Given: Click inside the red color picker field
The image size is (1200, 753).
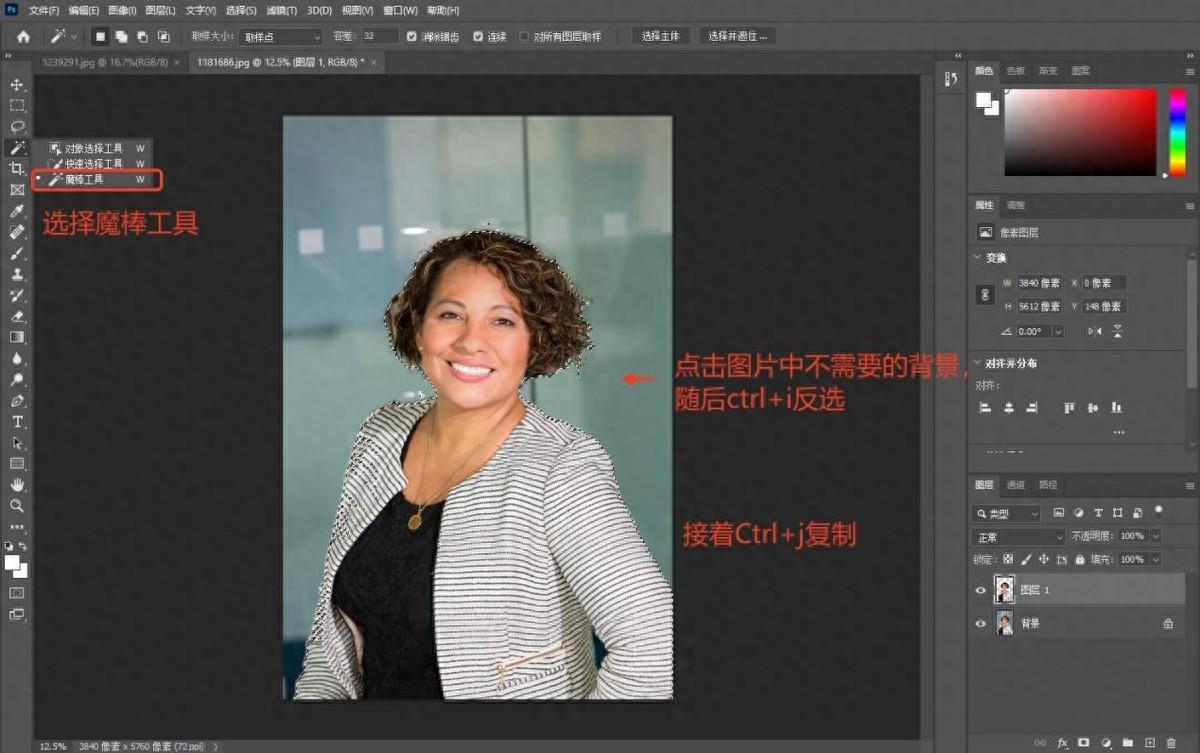Looking at the screenshot, I should click(1080, 130).
